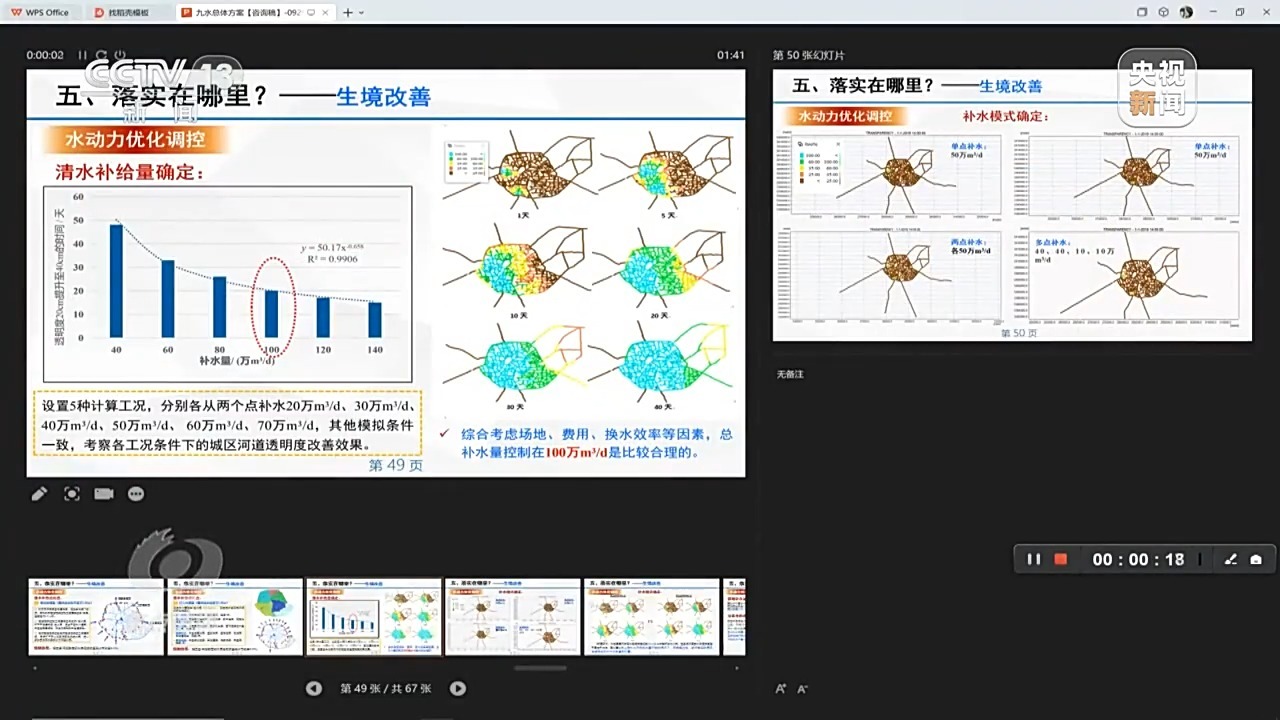Stop the recording with red square
Screen dimensions: 1280x720
1061,560
